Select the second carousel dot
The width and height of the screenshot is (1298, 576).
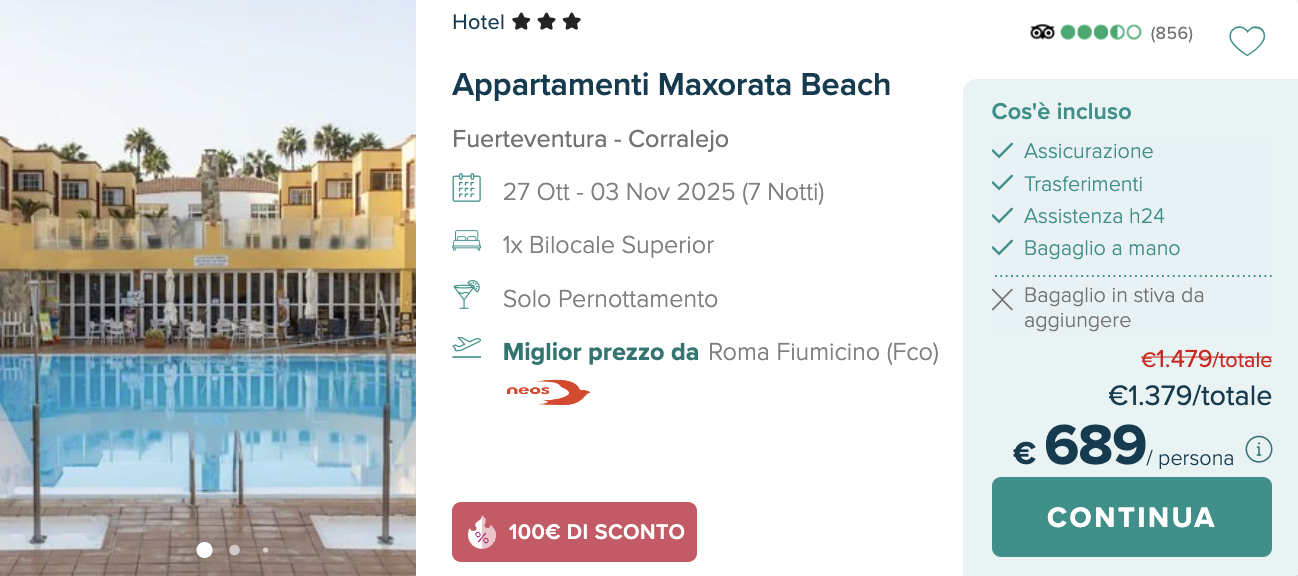pos(235,549)
